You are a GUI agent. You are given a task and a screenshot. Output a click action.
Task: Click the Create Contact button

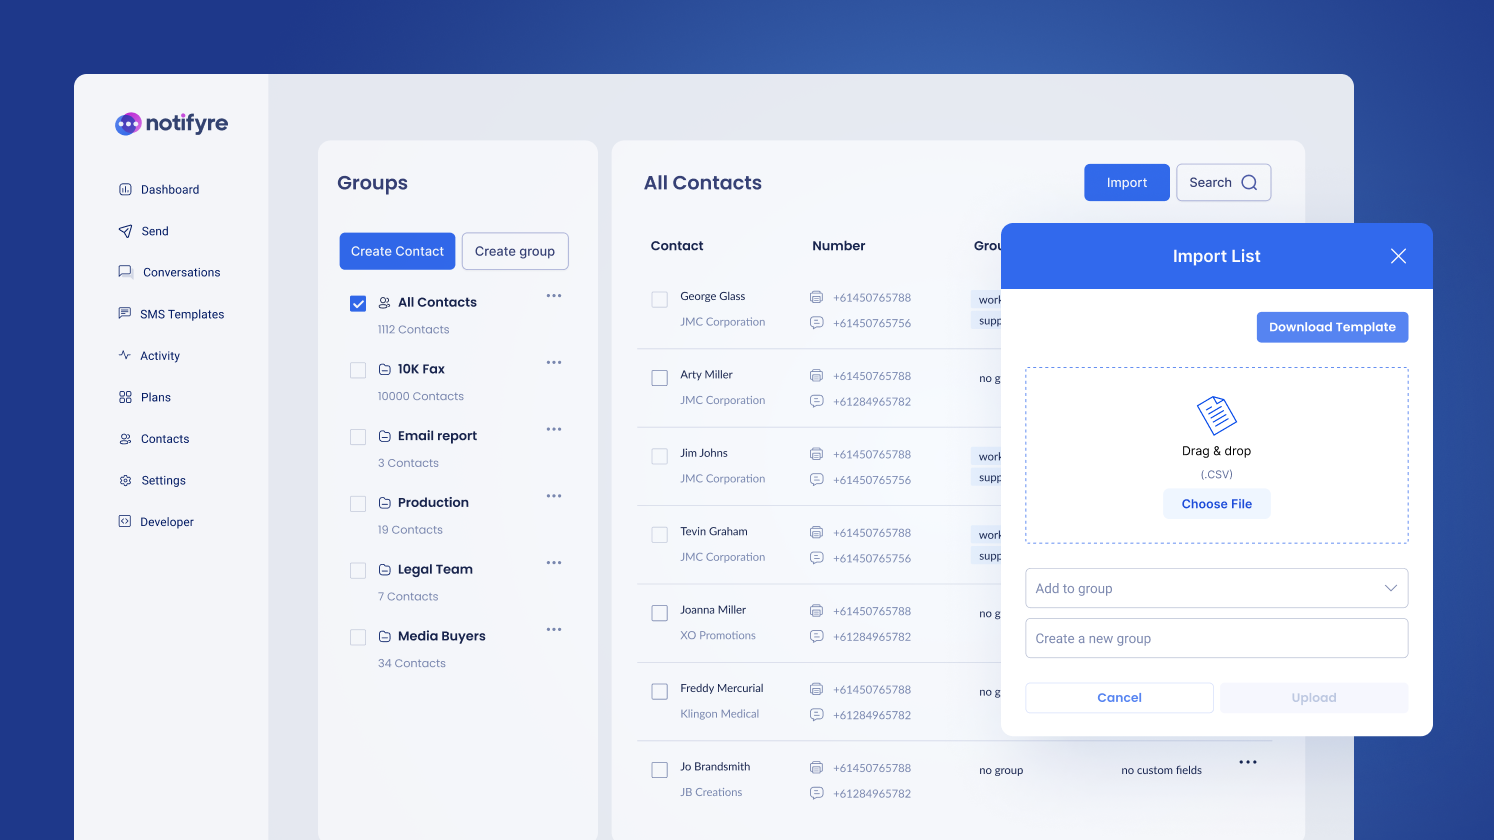(x=397, y=251)
